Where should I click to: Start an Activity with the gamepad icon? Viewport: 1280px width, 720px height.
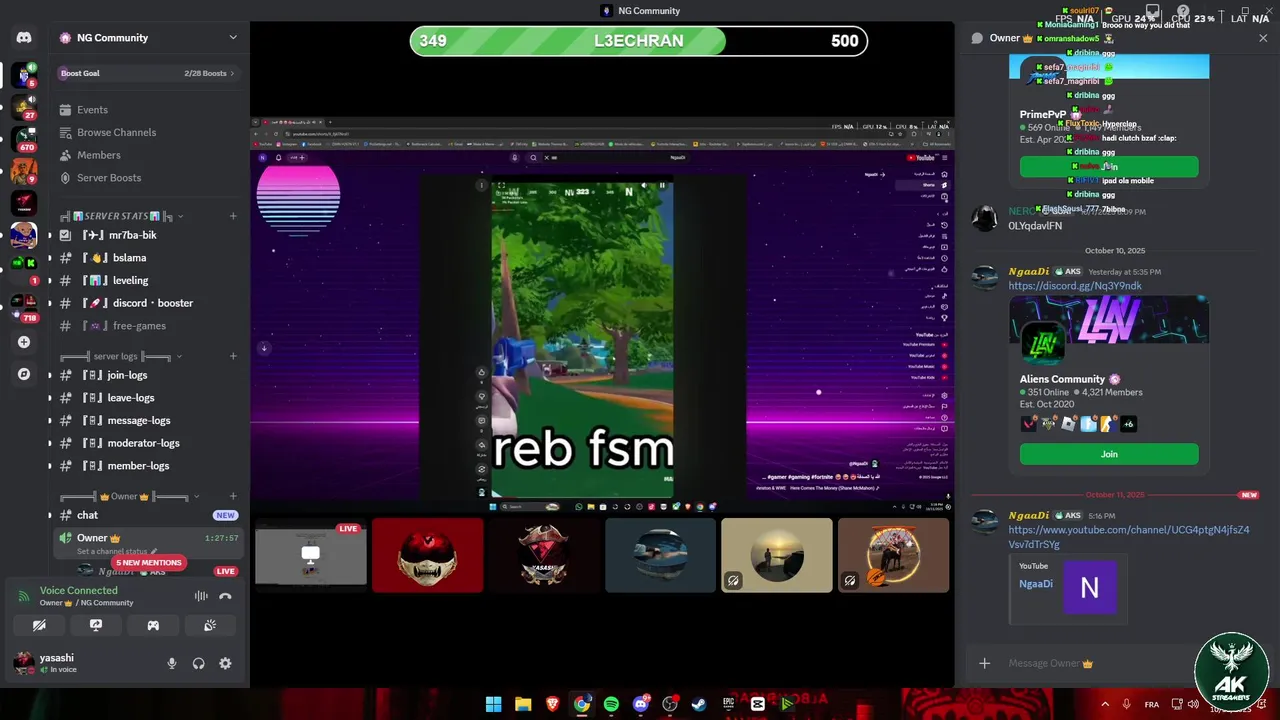[153, 625]
